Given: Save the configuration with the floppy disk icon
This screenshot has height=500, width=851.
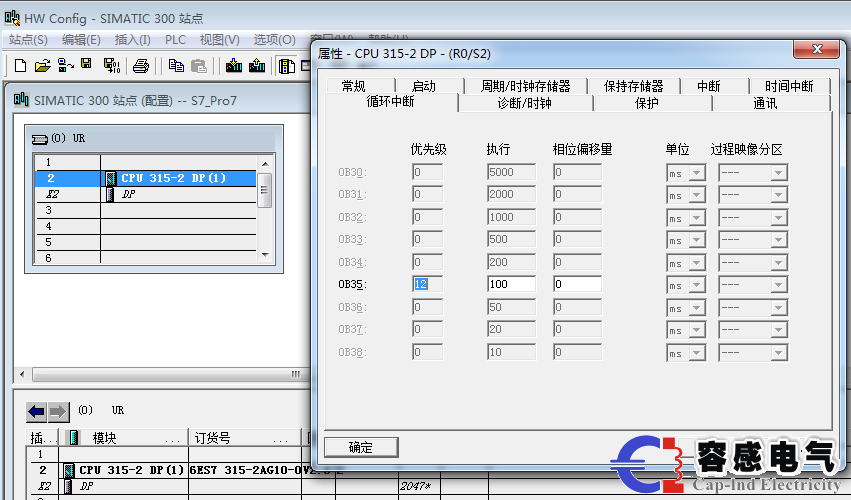Looking at the screenshot, I should pyautogui.click(x=86, y=64).
